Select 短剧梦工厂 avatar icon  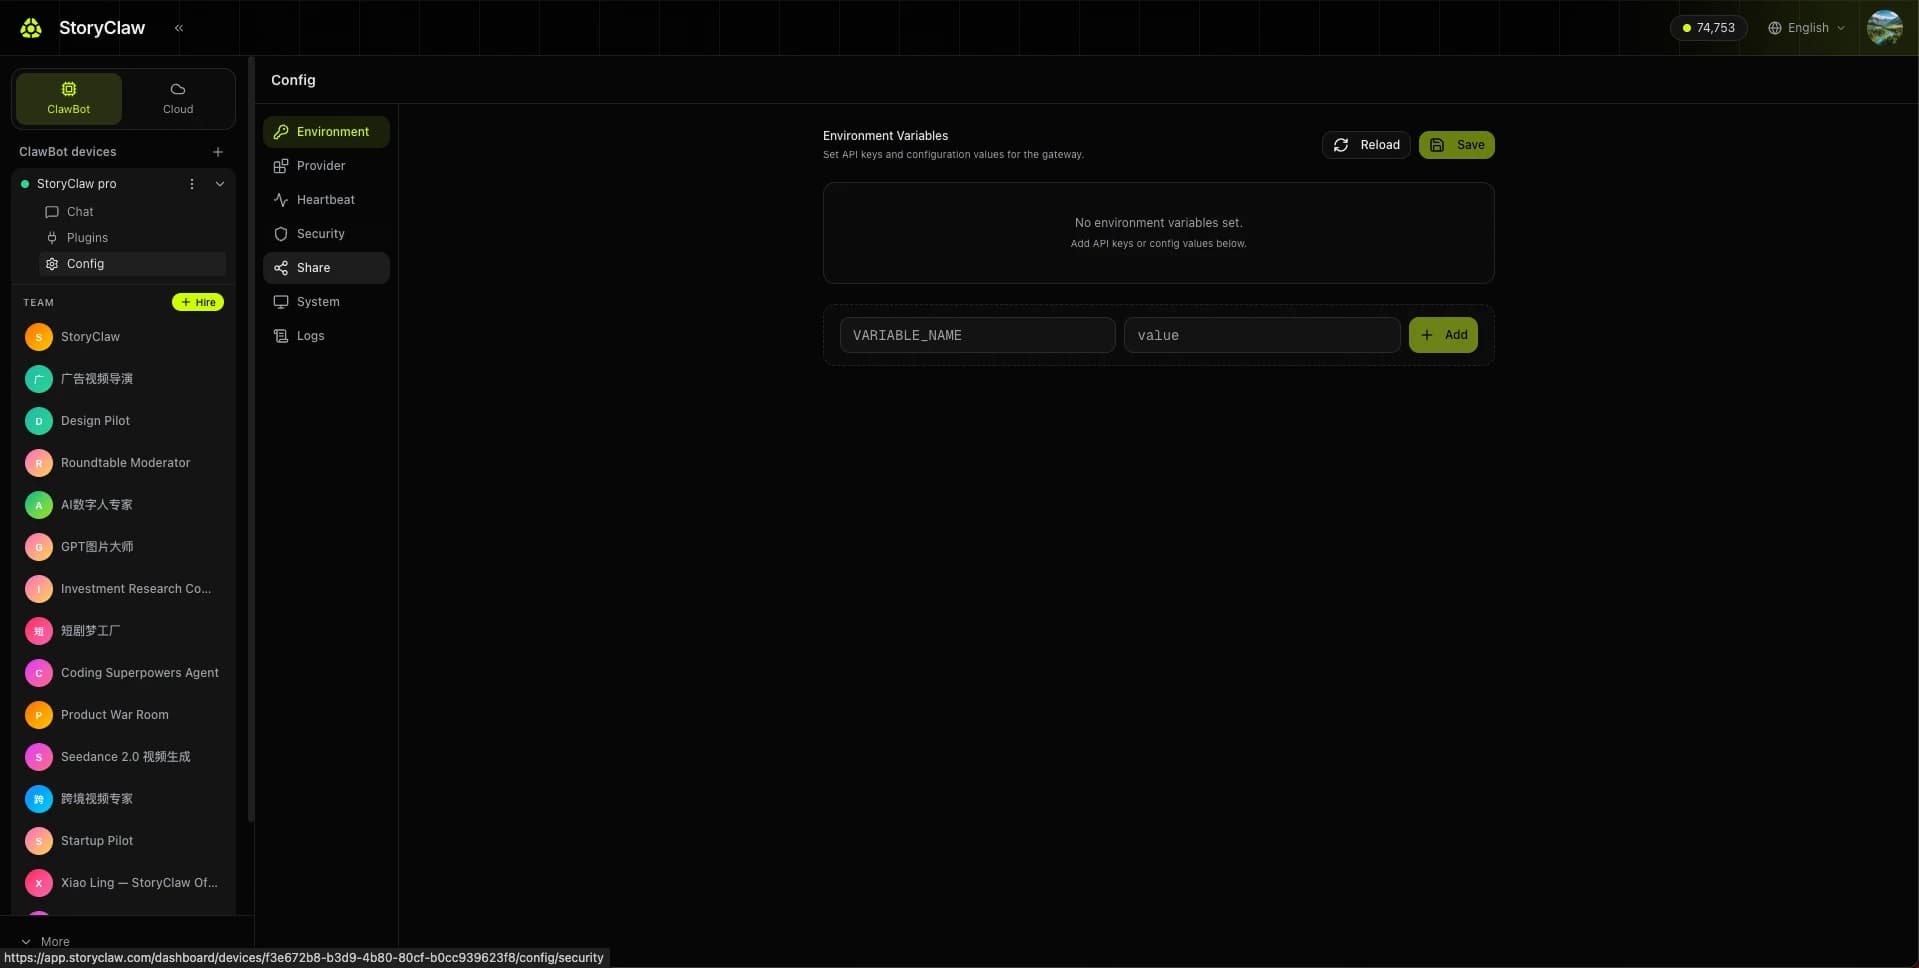click(39, 631)
